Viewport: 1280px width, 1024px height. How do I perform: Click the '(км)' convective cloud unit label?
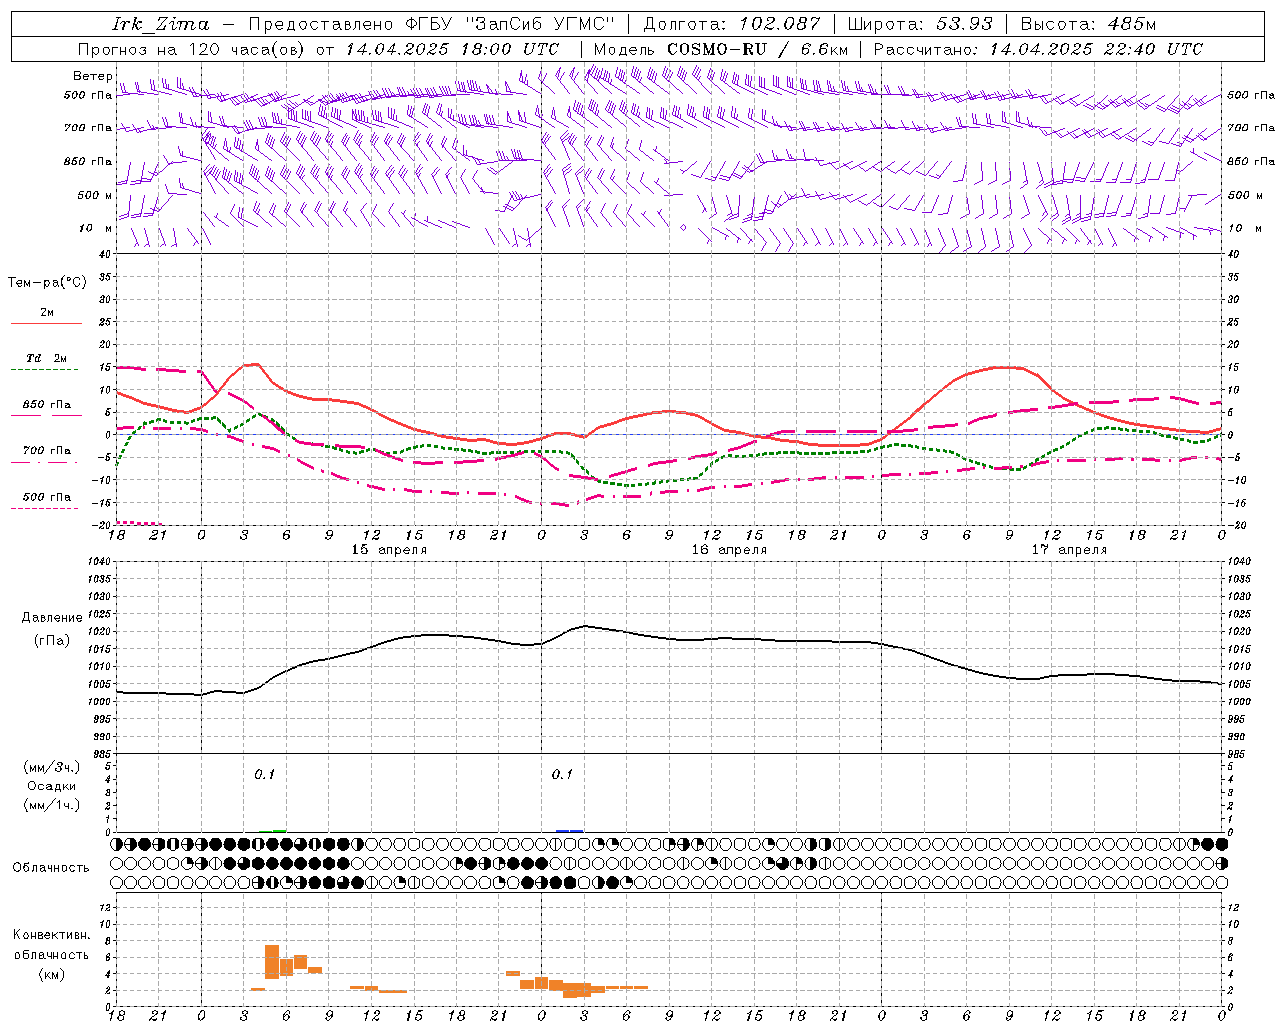click(x=51, y=974)
